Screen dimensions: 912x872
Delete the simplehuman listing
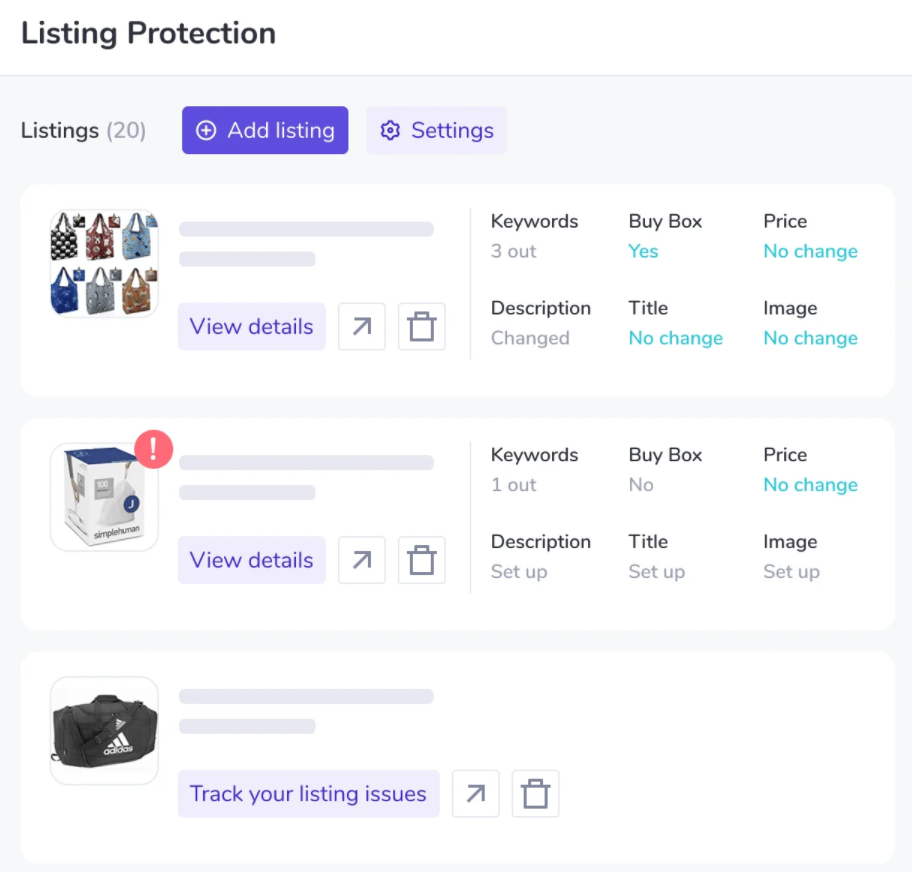(x=422, y=560)
